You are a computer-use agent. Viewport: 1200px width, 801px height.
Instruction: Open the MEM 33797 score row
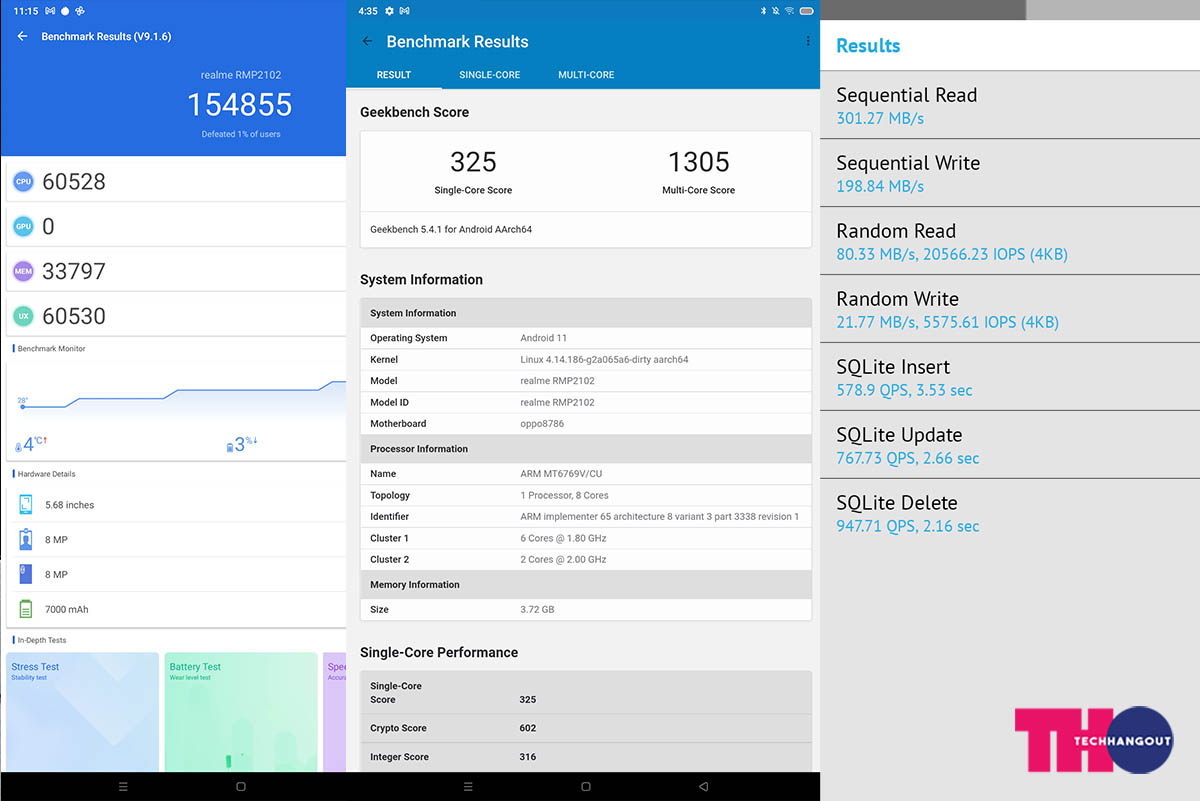pyautogui.click(x=174, y=271)
